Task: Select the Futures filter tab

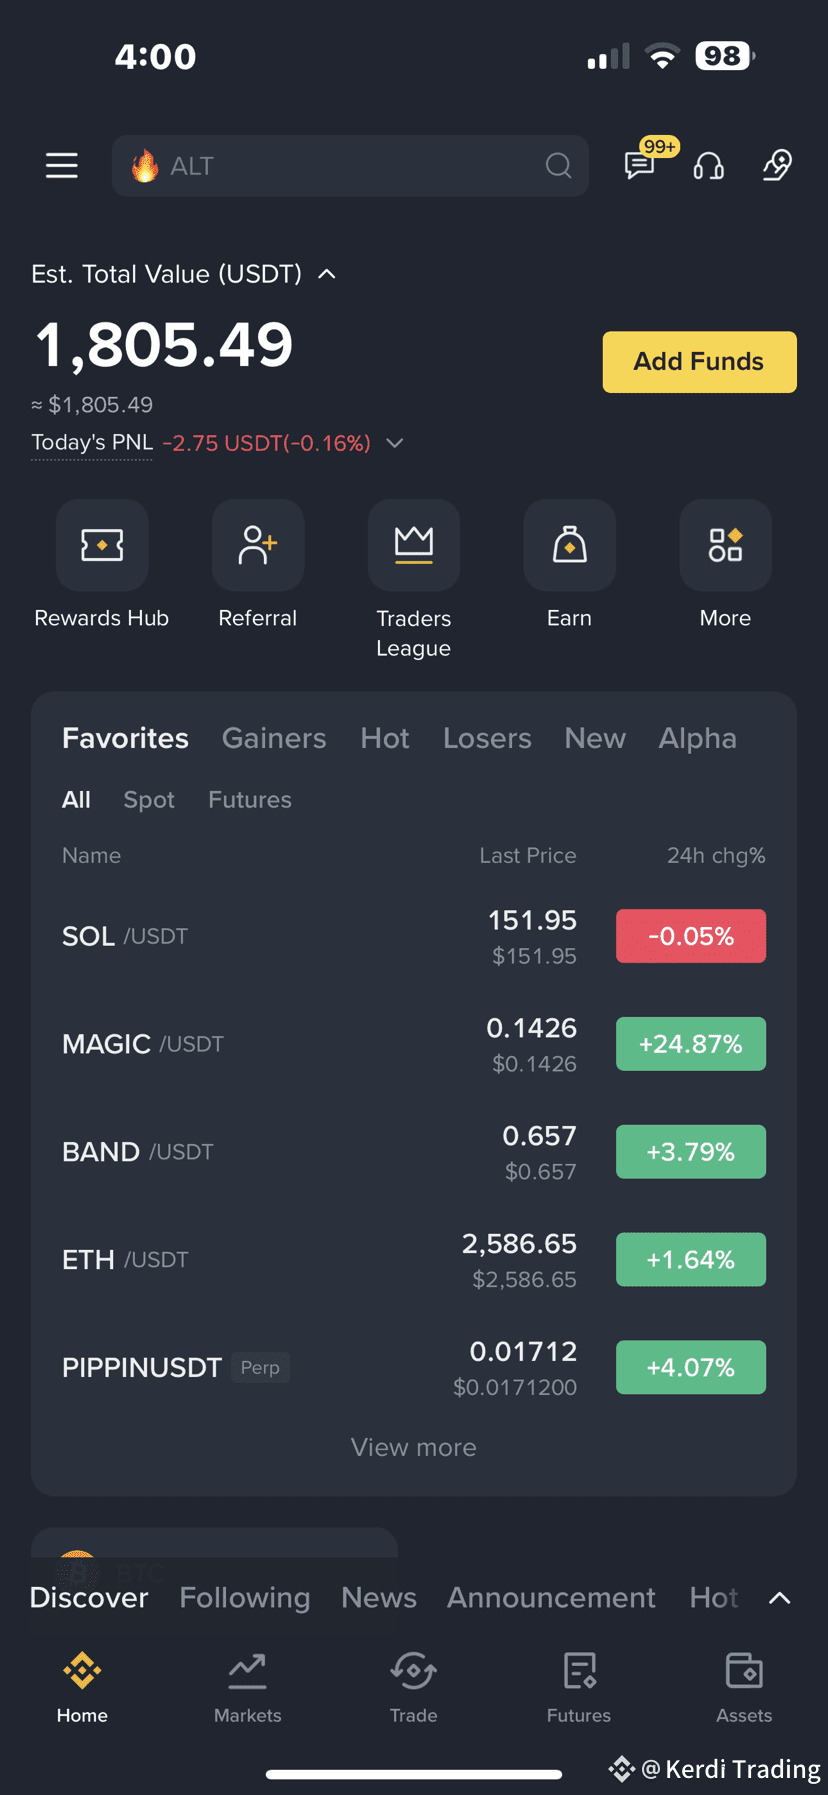Action: (250, 800)
